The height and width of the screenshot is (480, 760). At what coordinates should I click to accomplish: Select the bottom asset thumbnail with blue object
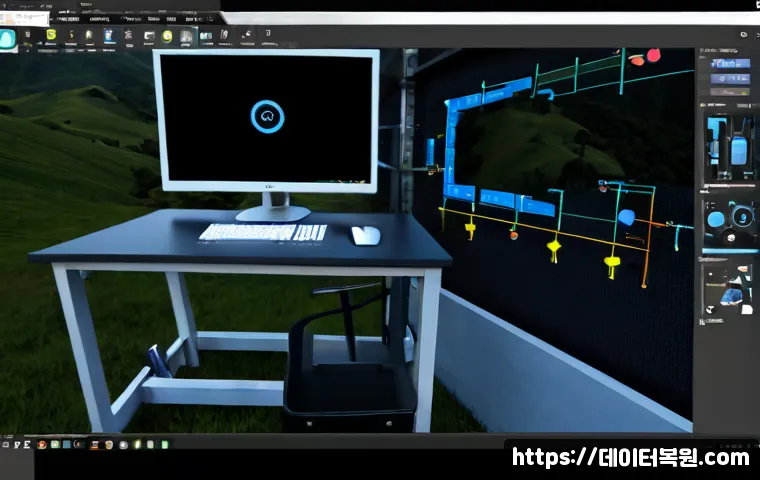tap(728, 289)
